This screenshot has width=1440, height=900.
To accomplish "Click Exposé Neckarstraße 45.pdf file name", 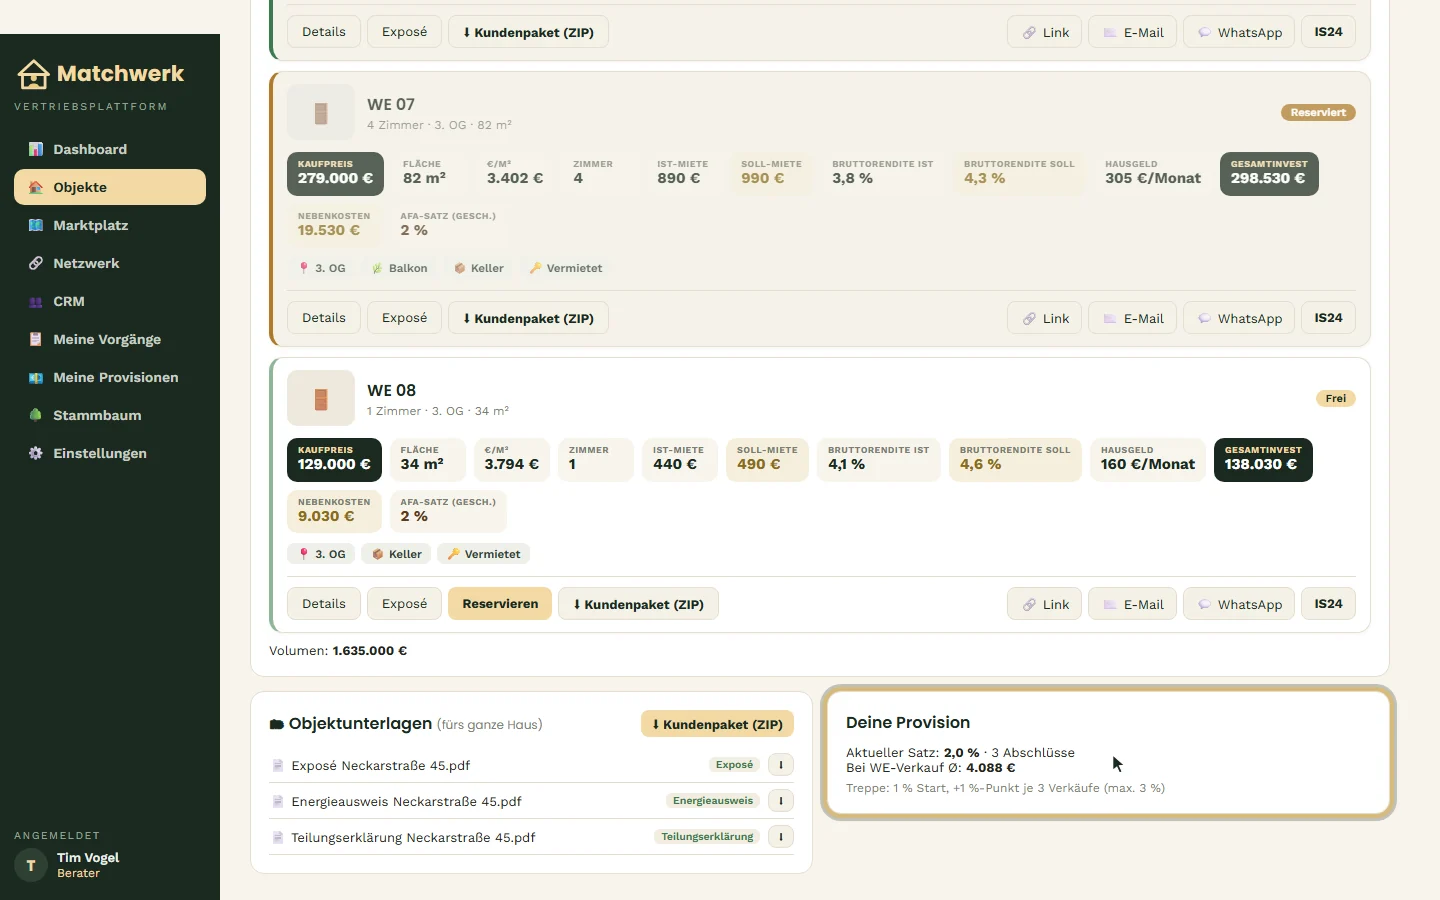I will (x=380, y=766).
